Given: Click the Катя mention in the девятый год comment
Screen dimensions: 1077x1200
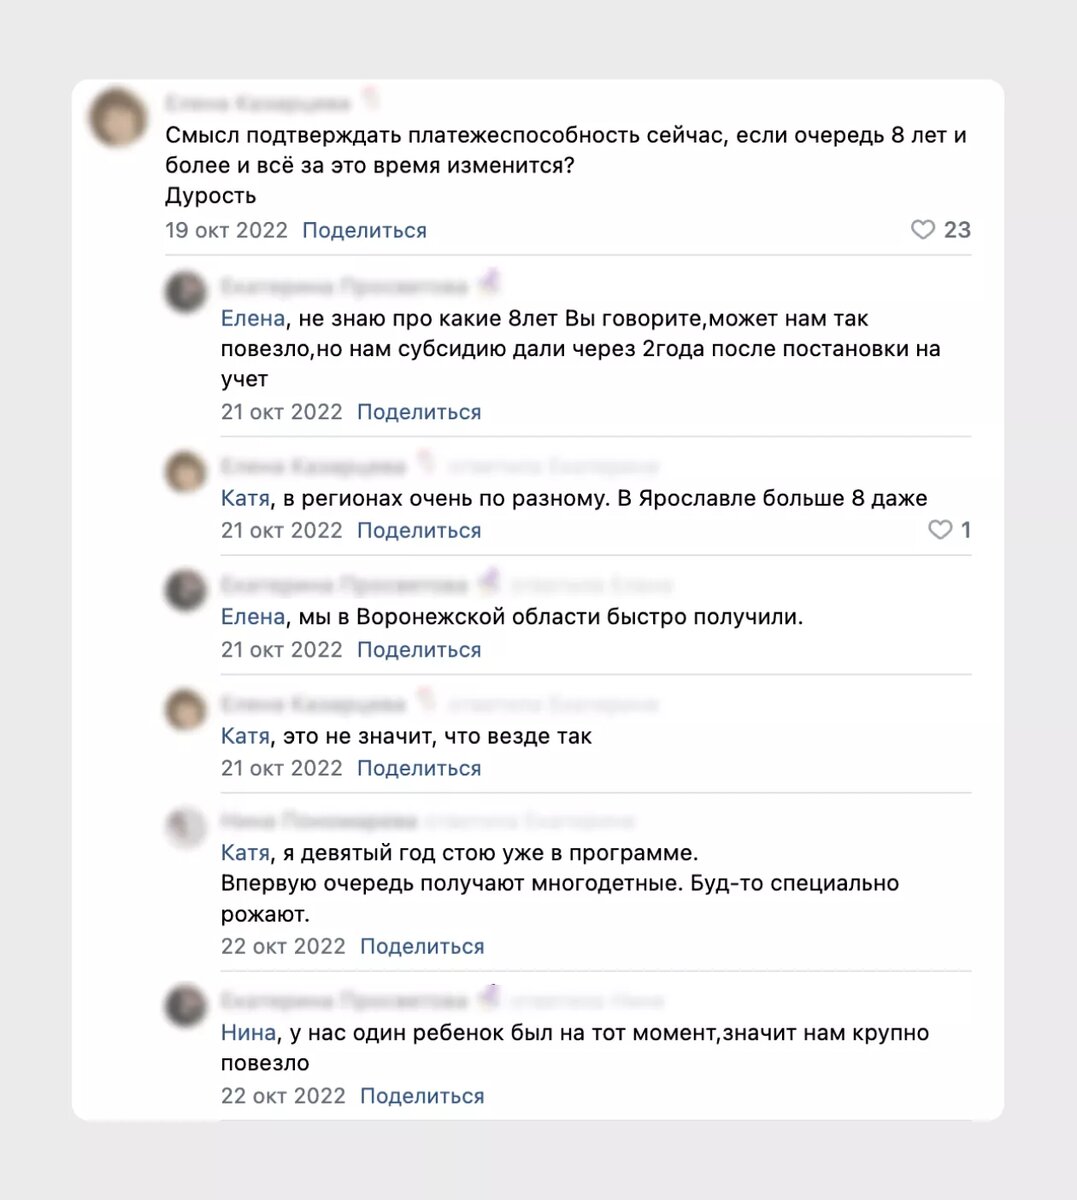Looking at the screenshot, I should point(243,852).
